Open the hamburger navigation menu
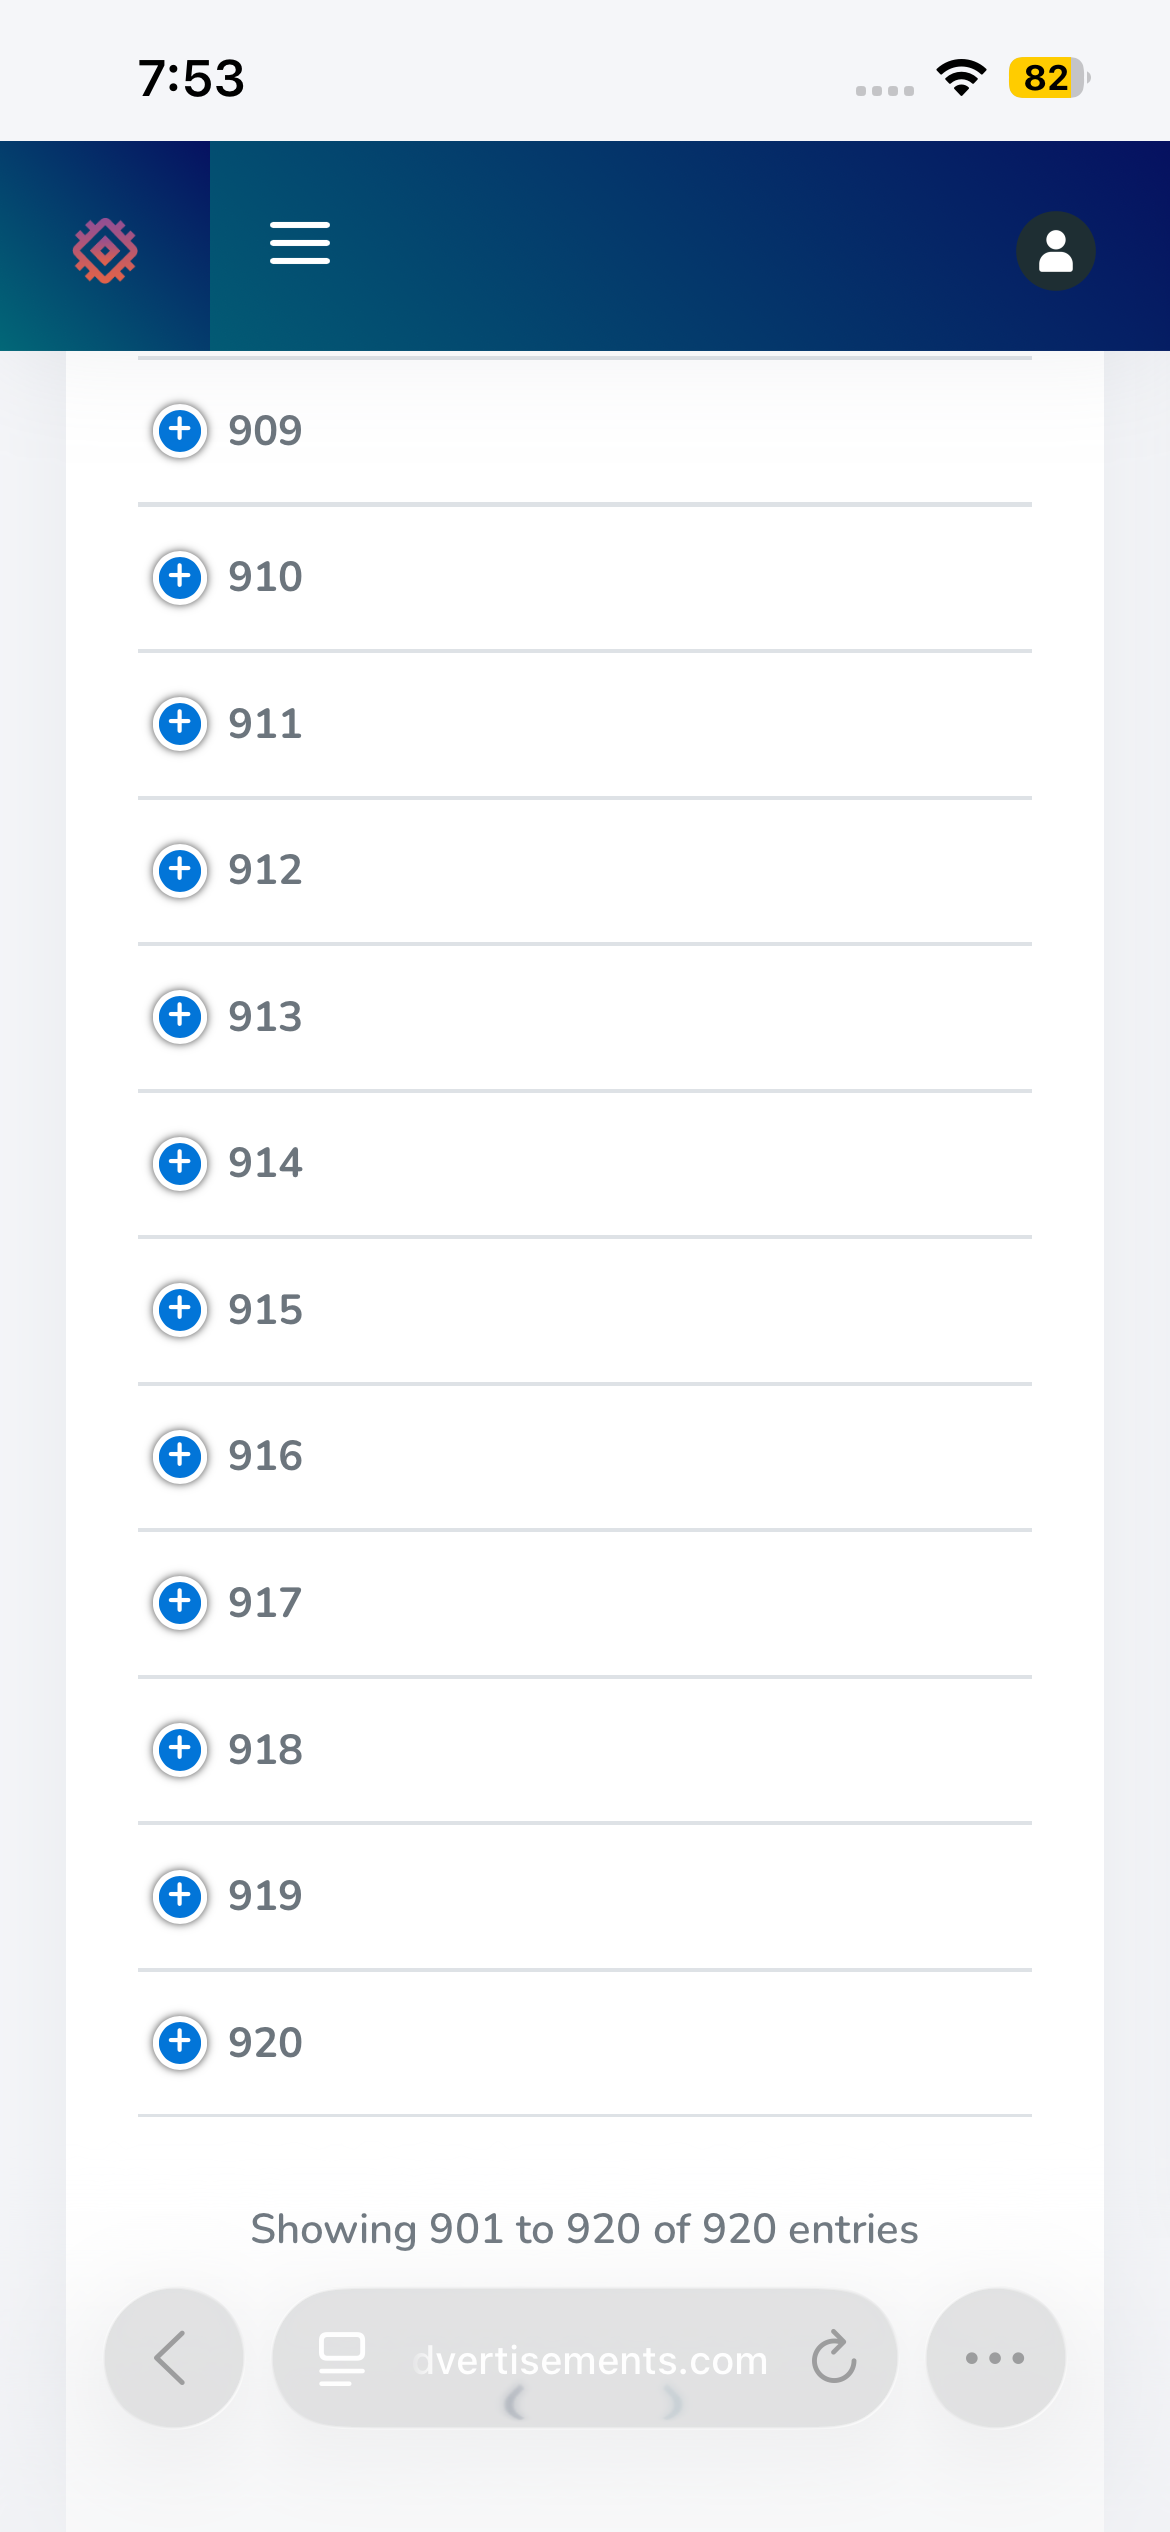Image resolution: width=1170 pixels, height=2532 pixels. [300, 243]
